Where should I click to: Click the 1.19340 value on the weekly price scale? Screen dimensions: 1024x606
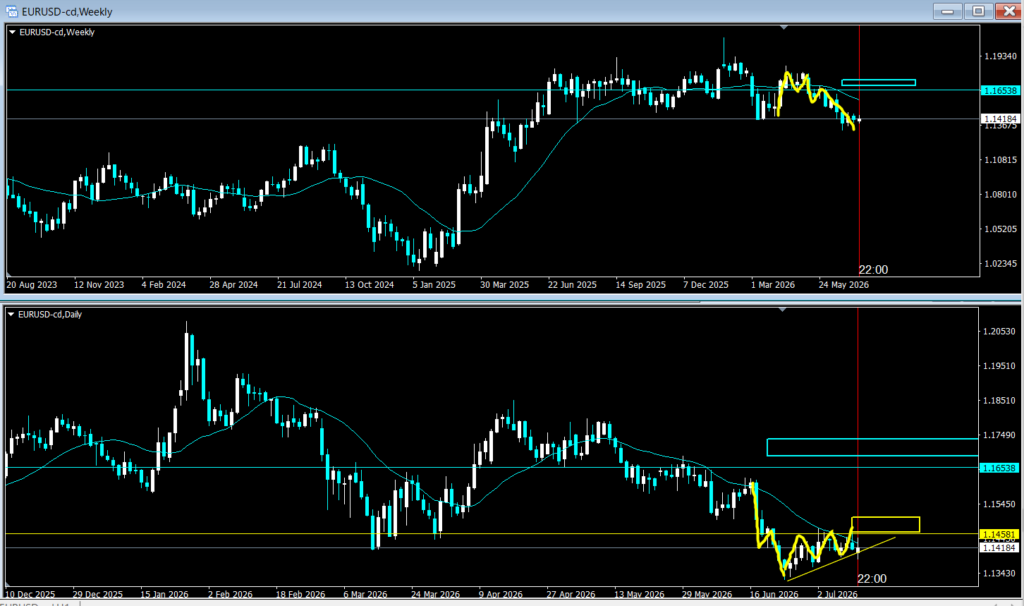point(1000,57)
